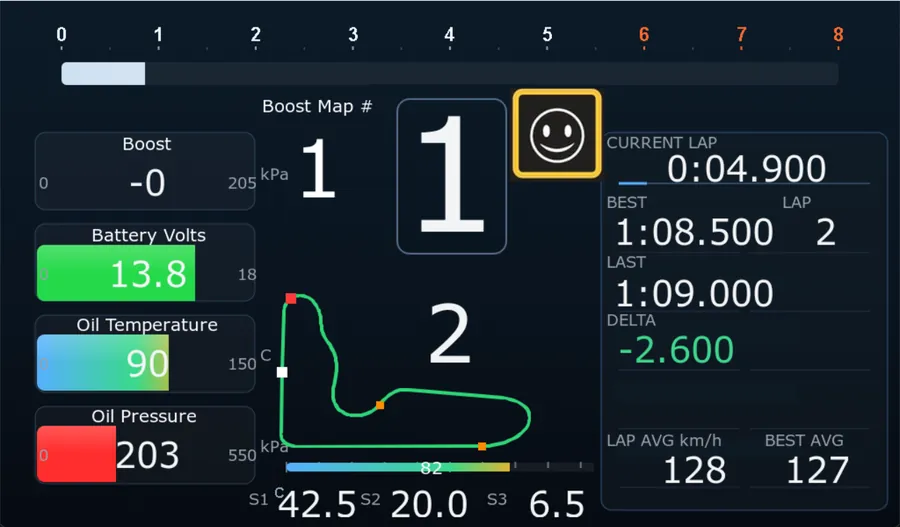Click the Boost max value 205

pos(242,183)
